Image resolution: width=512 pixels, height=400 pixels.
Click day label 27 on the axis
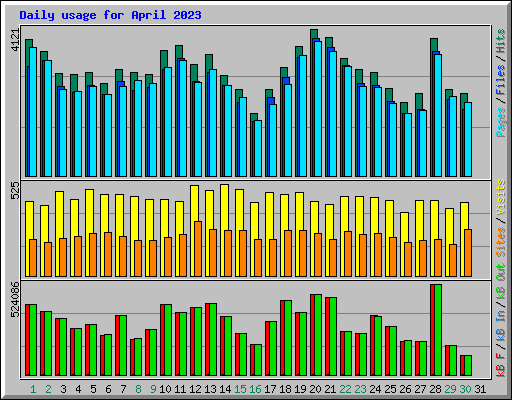point(420,389)
